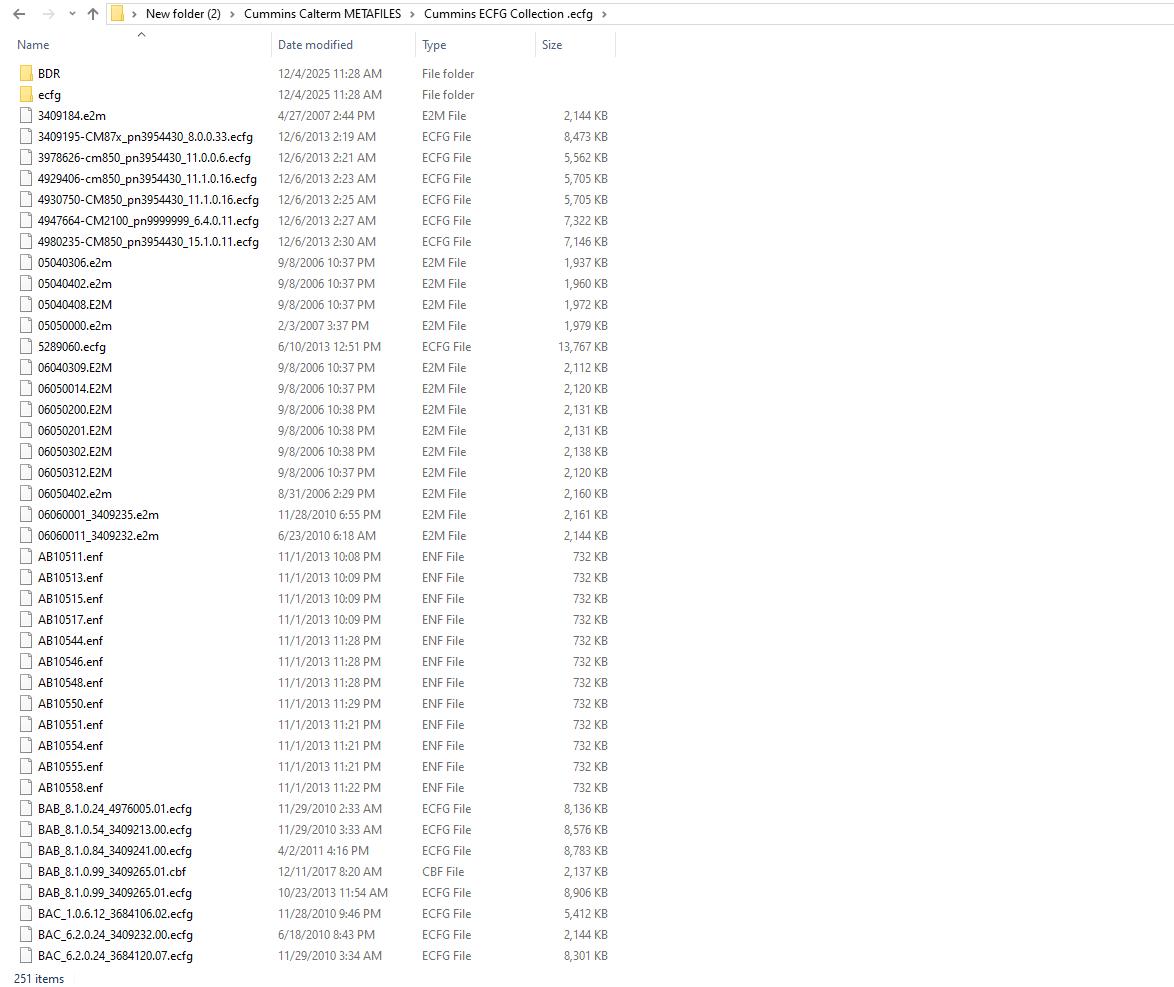This screenshot has width=1174, height=987.
Task: Expand chevron after Cummins ECFG Collection
Action: (x=604, y=13)
